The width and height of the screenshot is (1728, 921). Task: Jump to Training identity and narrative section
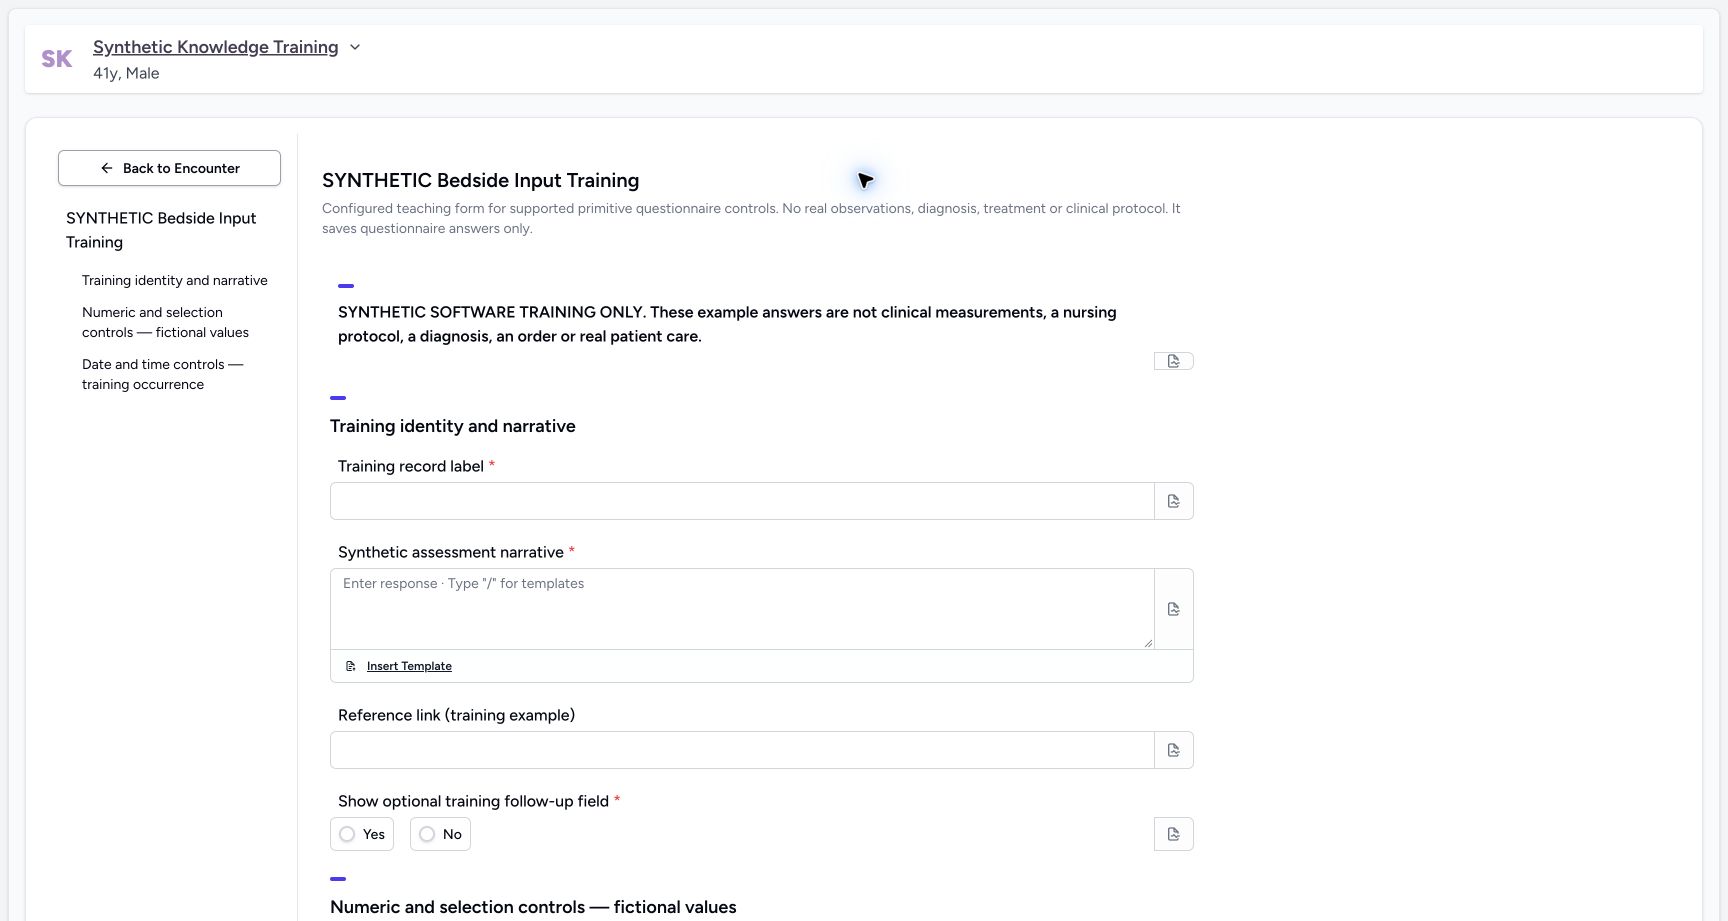pos(175,280)
